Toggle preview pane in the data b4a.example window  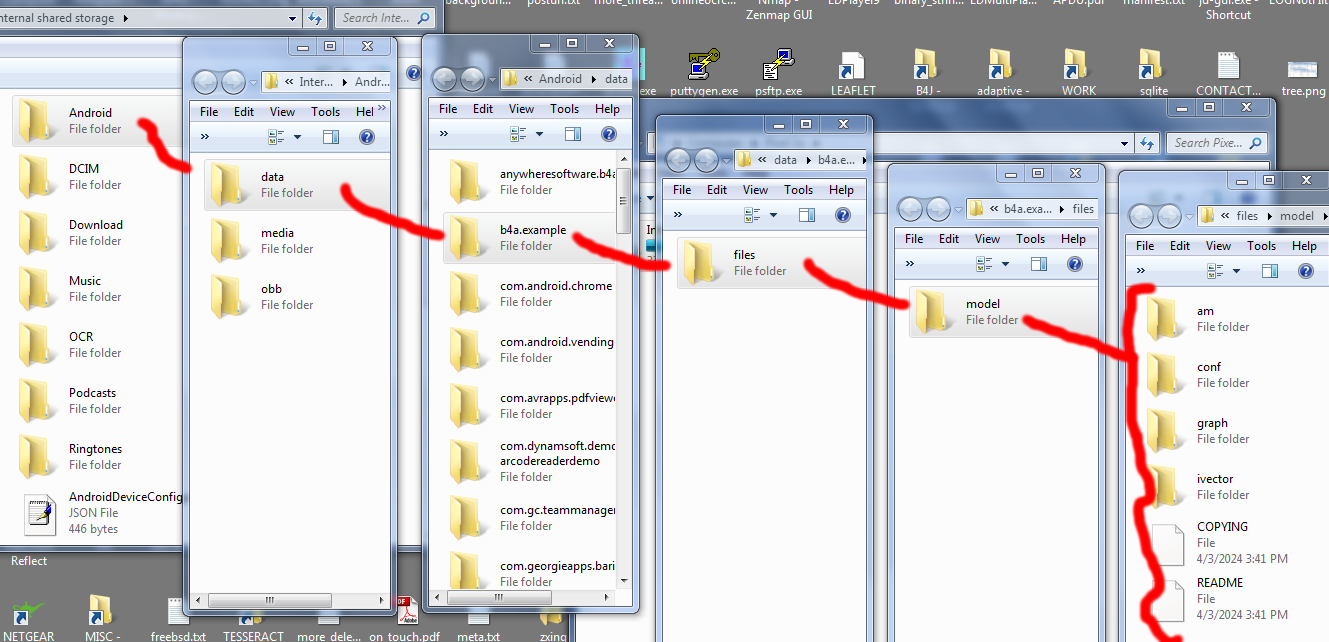pos(808,215)
